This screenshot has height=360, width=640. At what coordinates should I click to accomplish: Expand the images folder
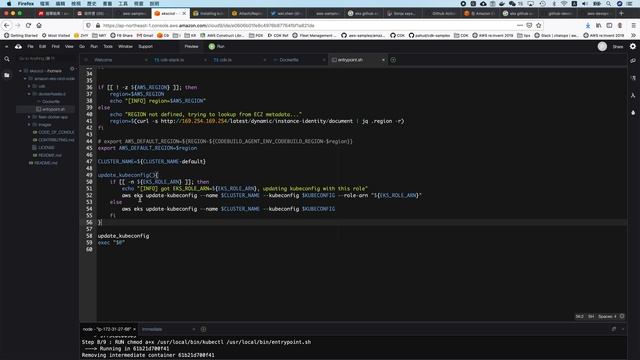click(29, 125)
